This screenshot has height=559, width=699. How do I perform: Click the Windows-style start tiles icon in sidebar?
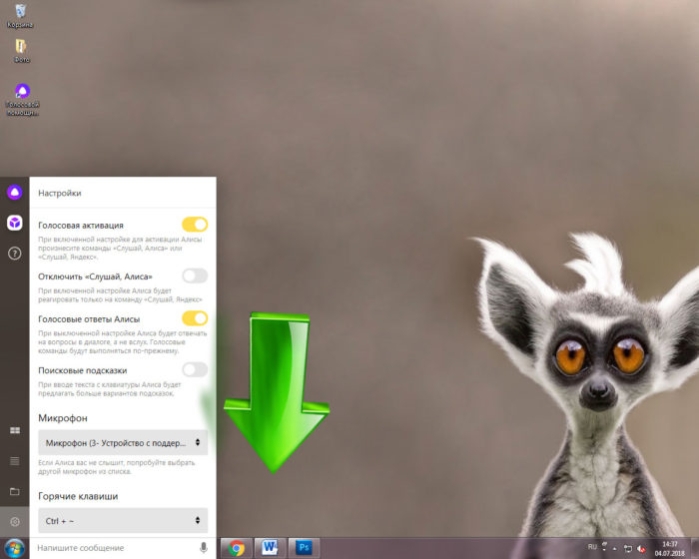(15, 430)
